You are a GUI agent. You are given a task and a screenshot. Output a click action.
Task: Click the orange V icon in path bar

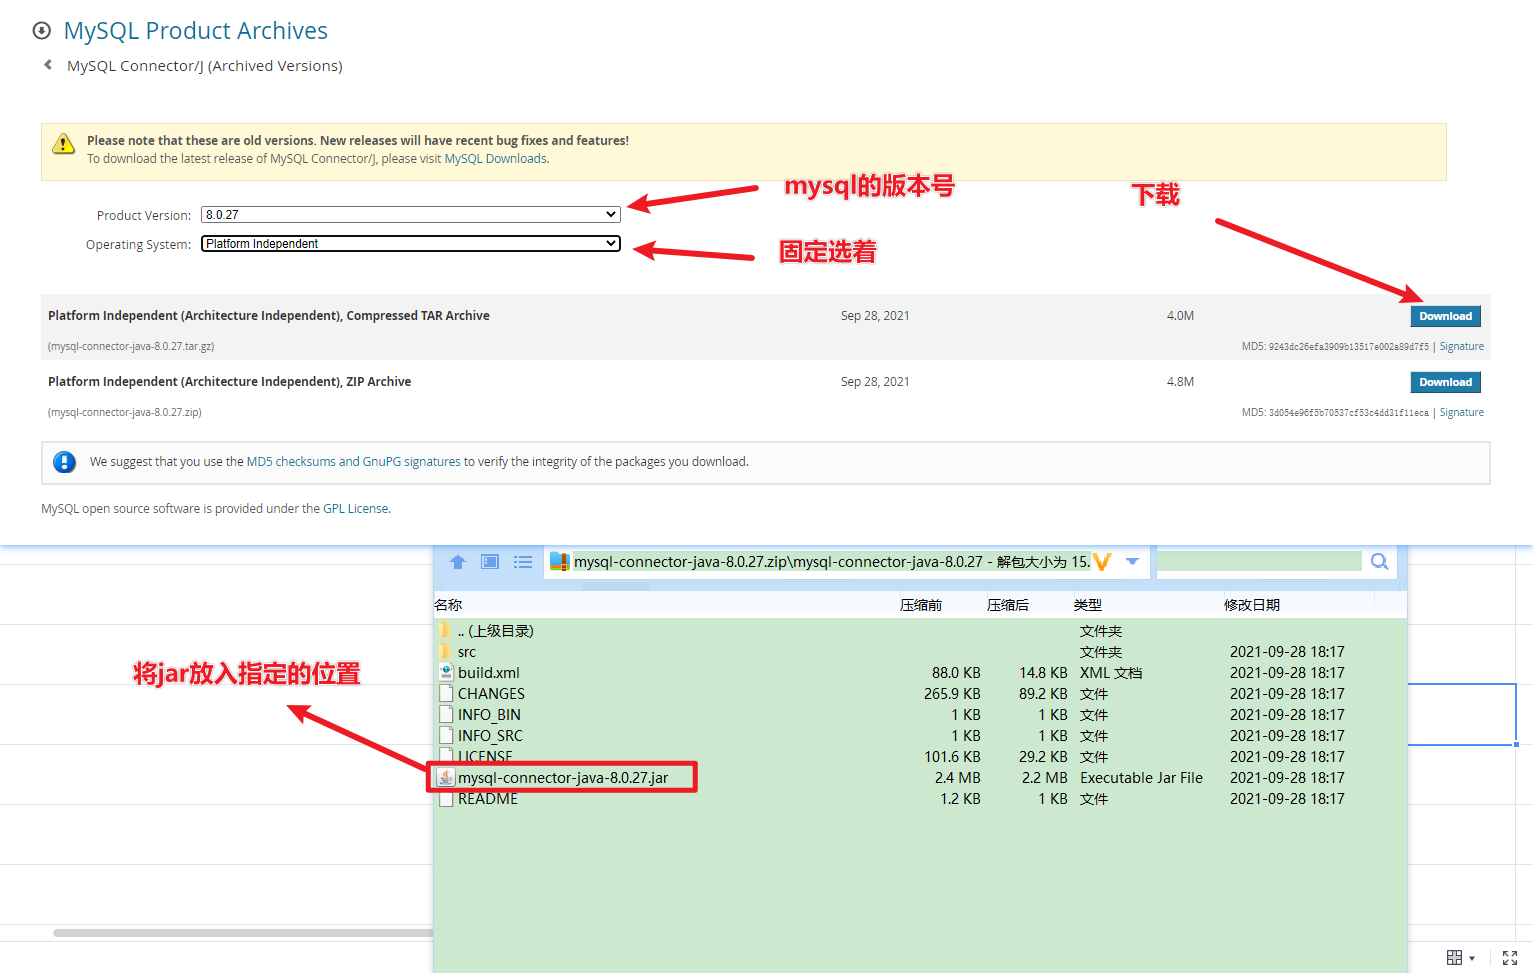point(1102,562)
